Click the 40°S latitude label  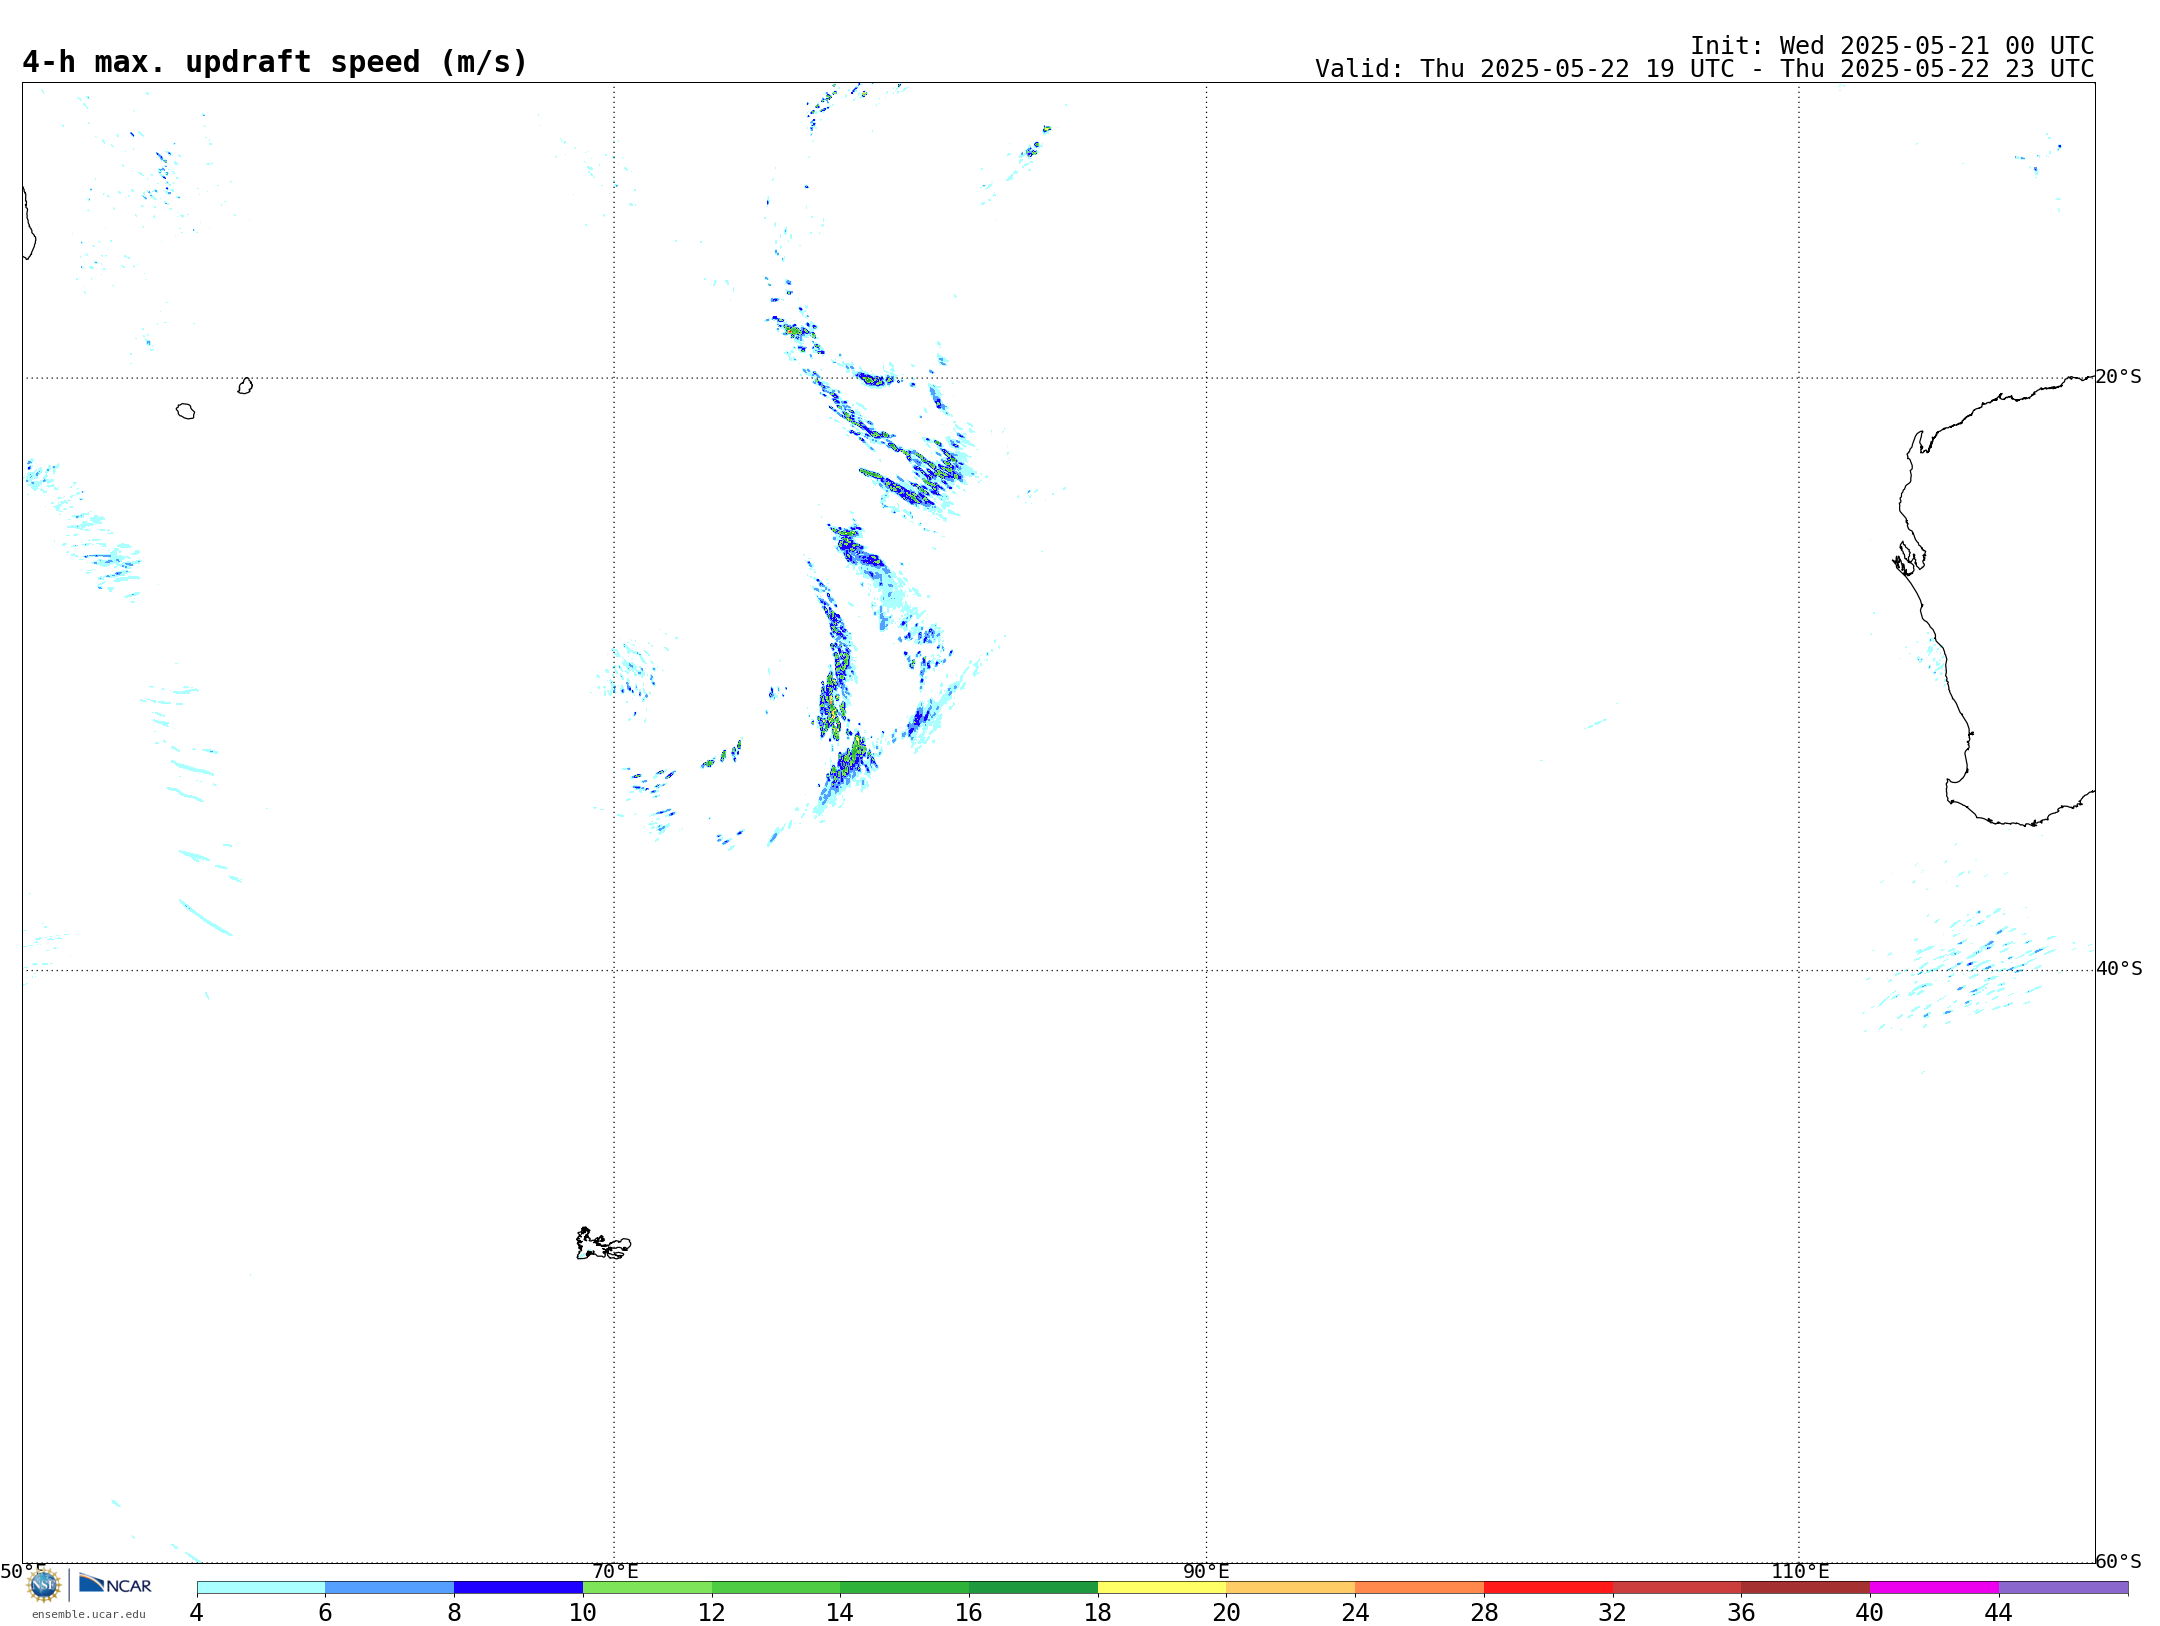[2119, 969]
